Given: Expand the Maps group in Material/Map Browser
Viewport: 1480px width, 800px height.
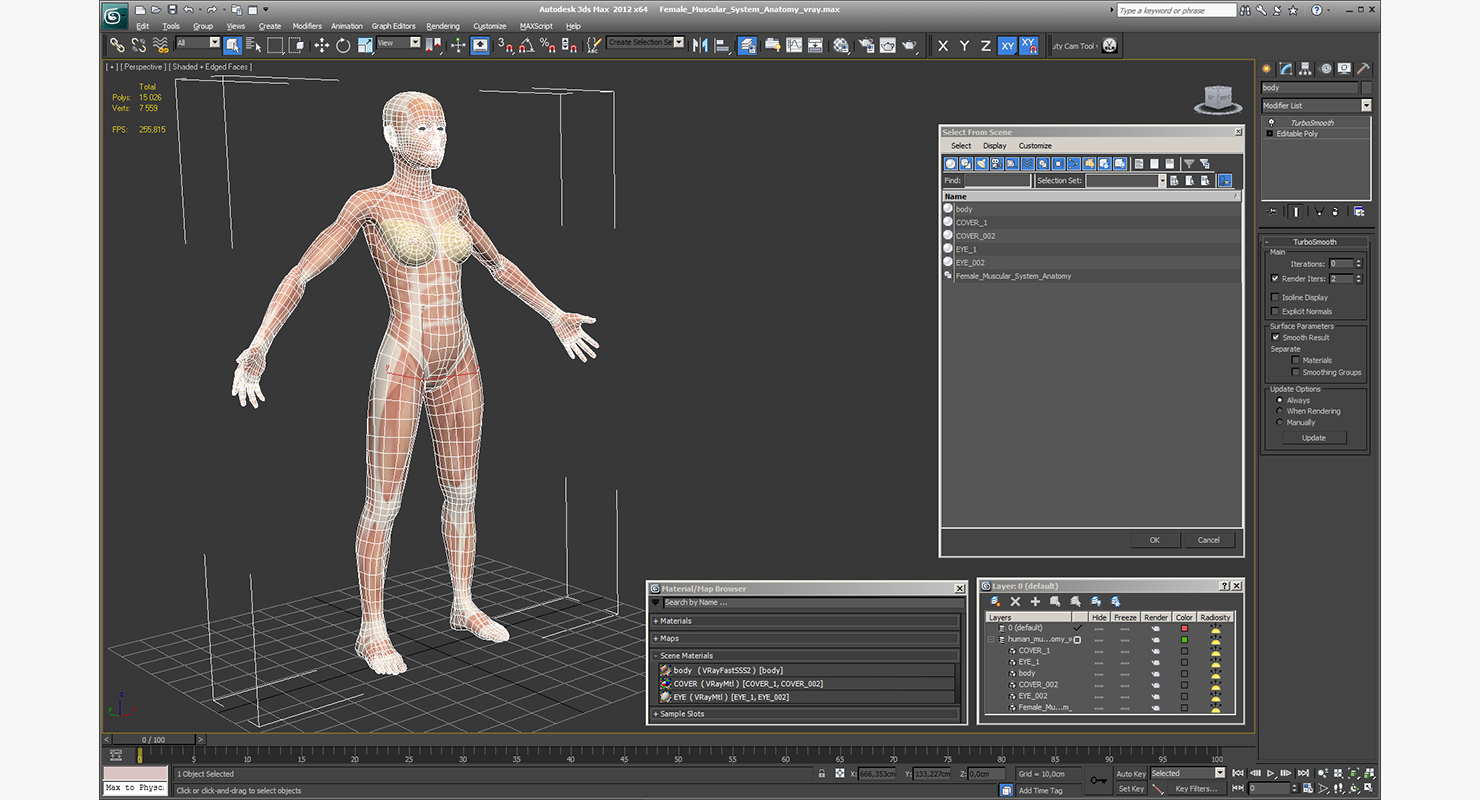Looking at the screenshot, I should [805, 638].
